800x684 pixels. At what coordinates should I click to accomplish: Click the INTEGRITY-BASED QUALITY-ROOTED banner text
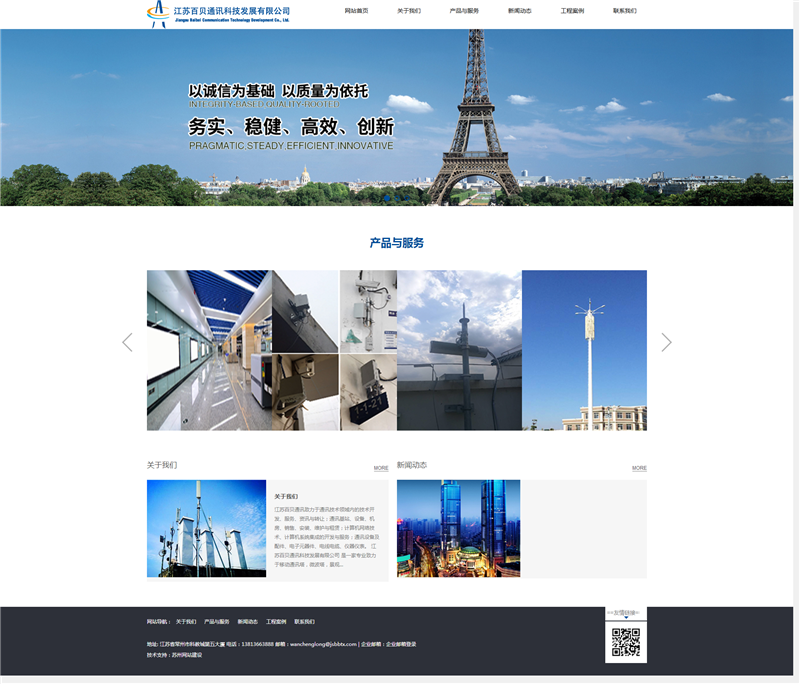point(264,104)
